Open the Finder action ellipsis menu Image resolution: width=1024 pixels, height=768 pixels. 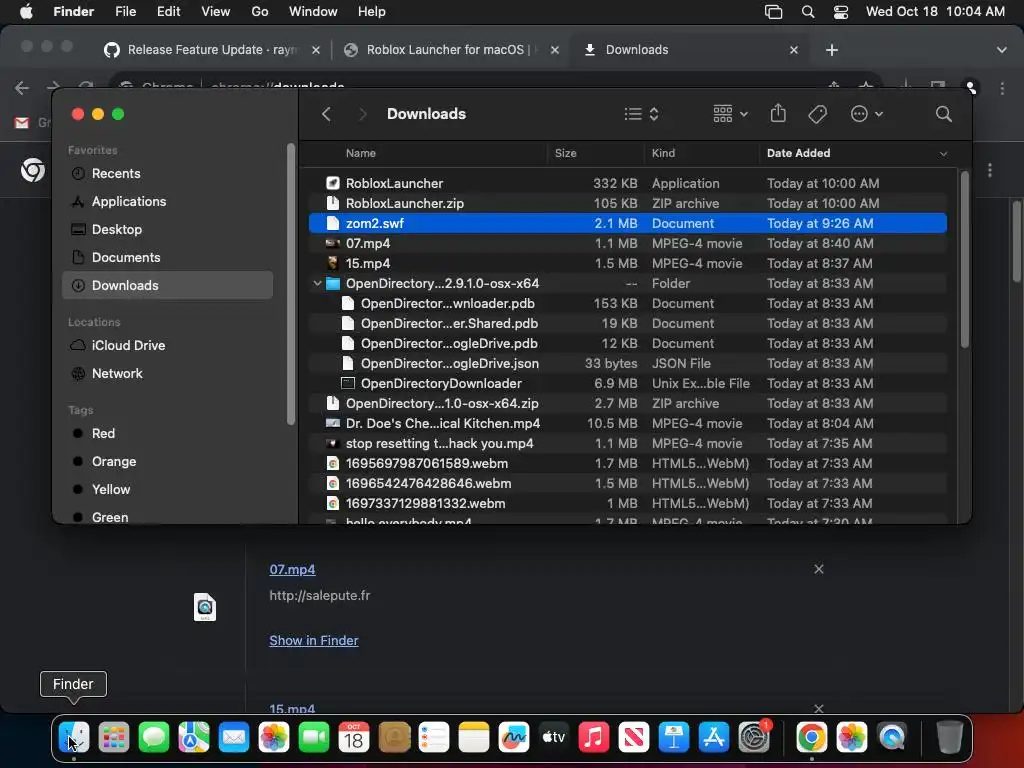pyautogui.click(x=867, y=114)
